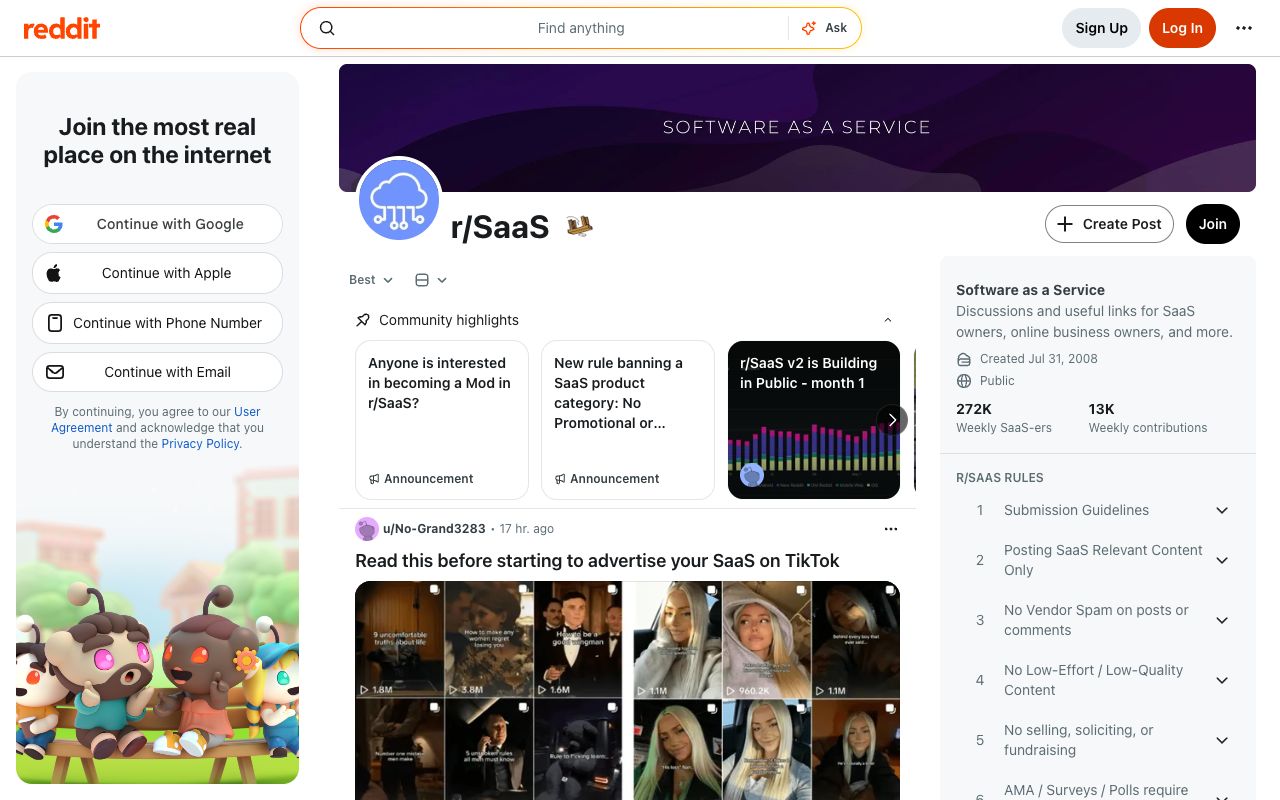Open post about advertising SaaS on TikTok
The image size is (1280, 800).
597,561
